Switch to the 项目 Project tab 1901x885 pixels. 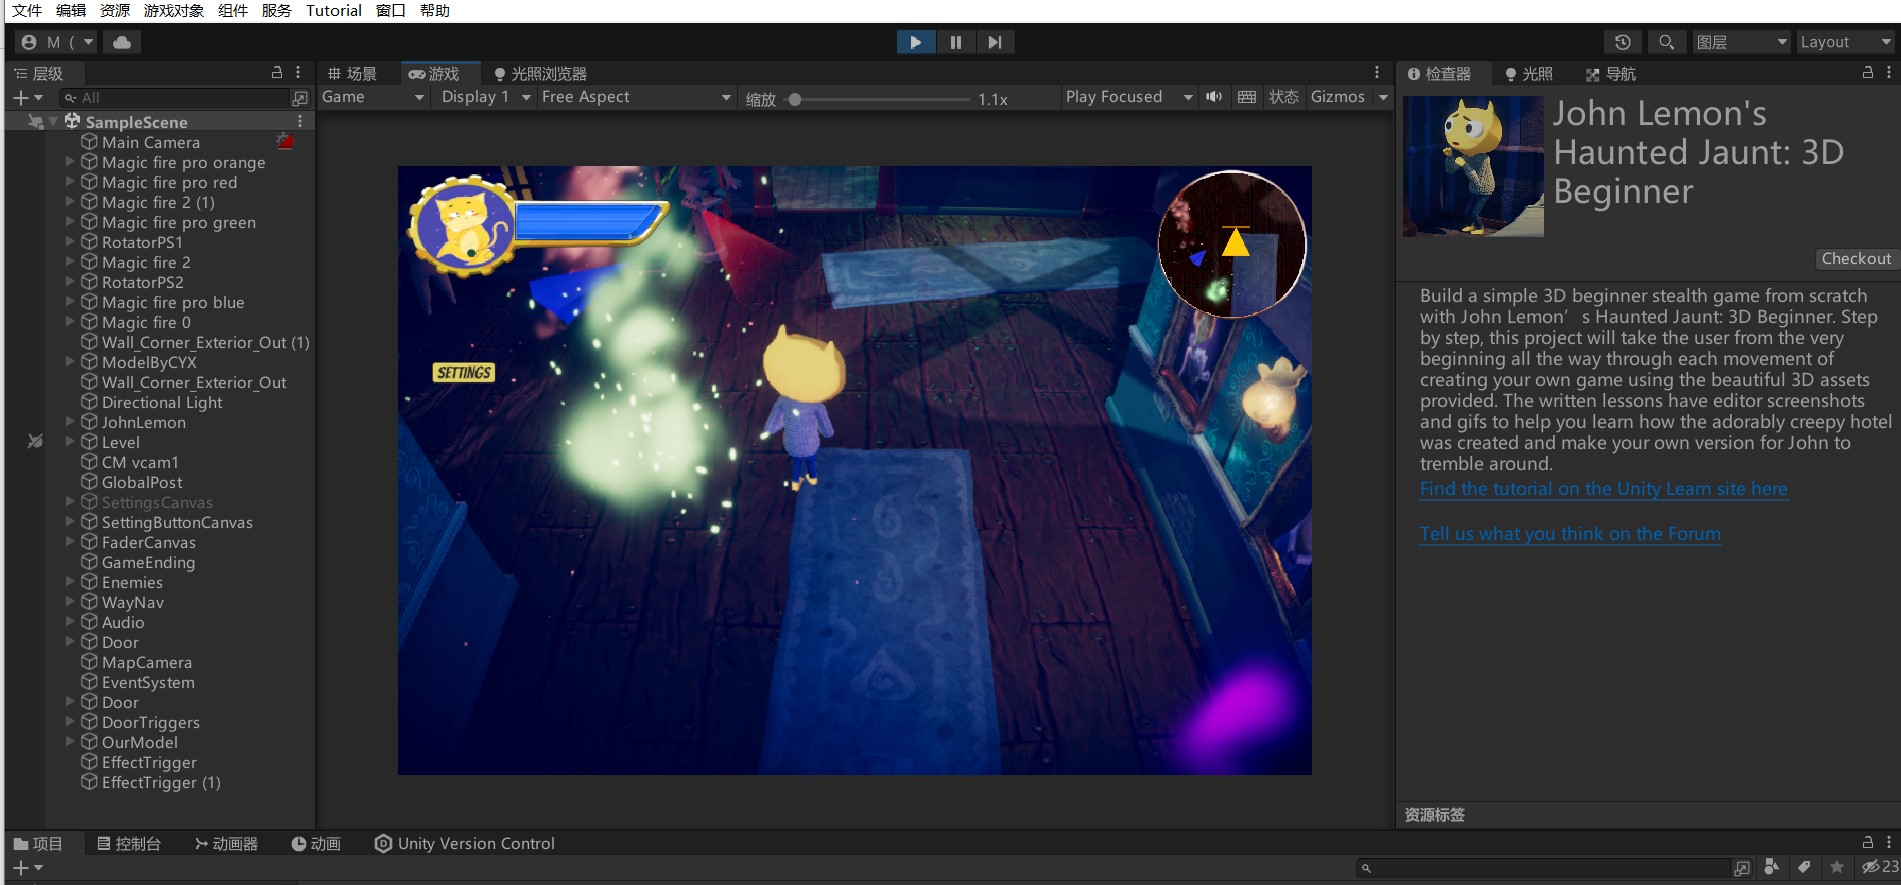[38, 844]
